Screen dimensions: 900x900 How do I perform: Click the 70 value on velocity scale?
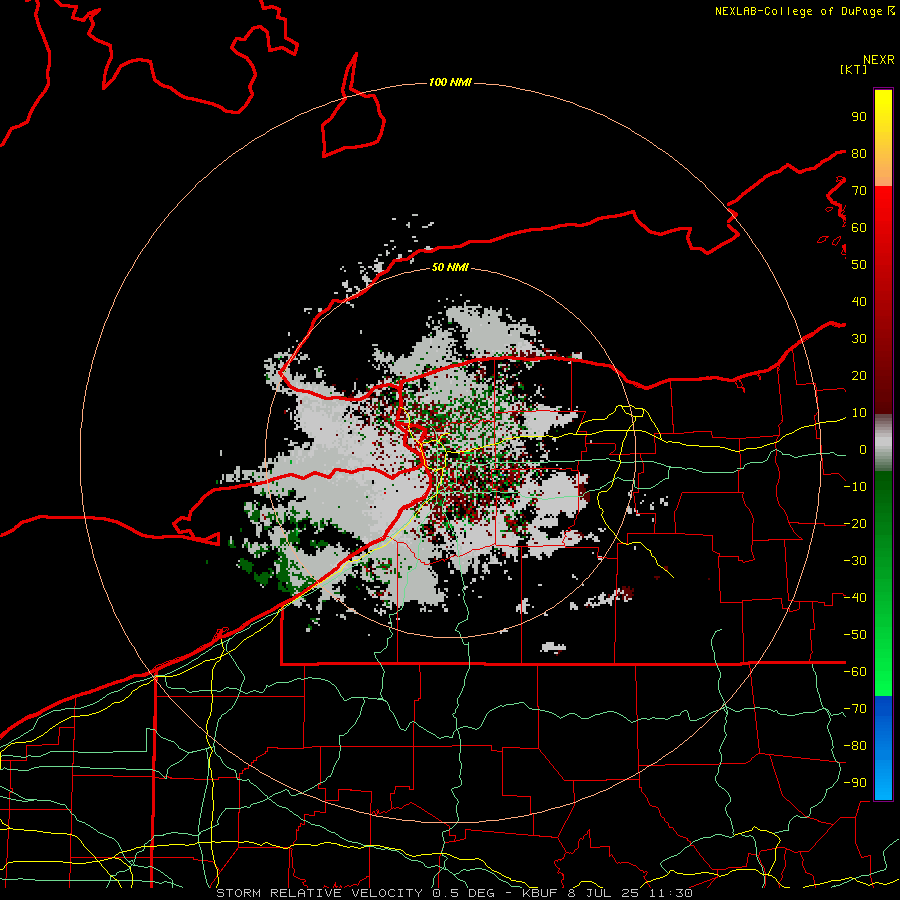(859, 191)
